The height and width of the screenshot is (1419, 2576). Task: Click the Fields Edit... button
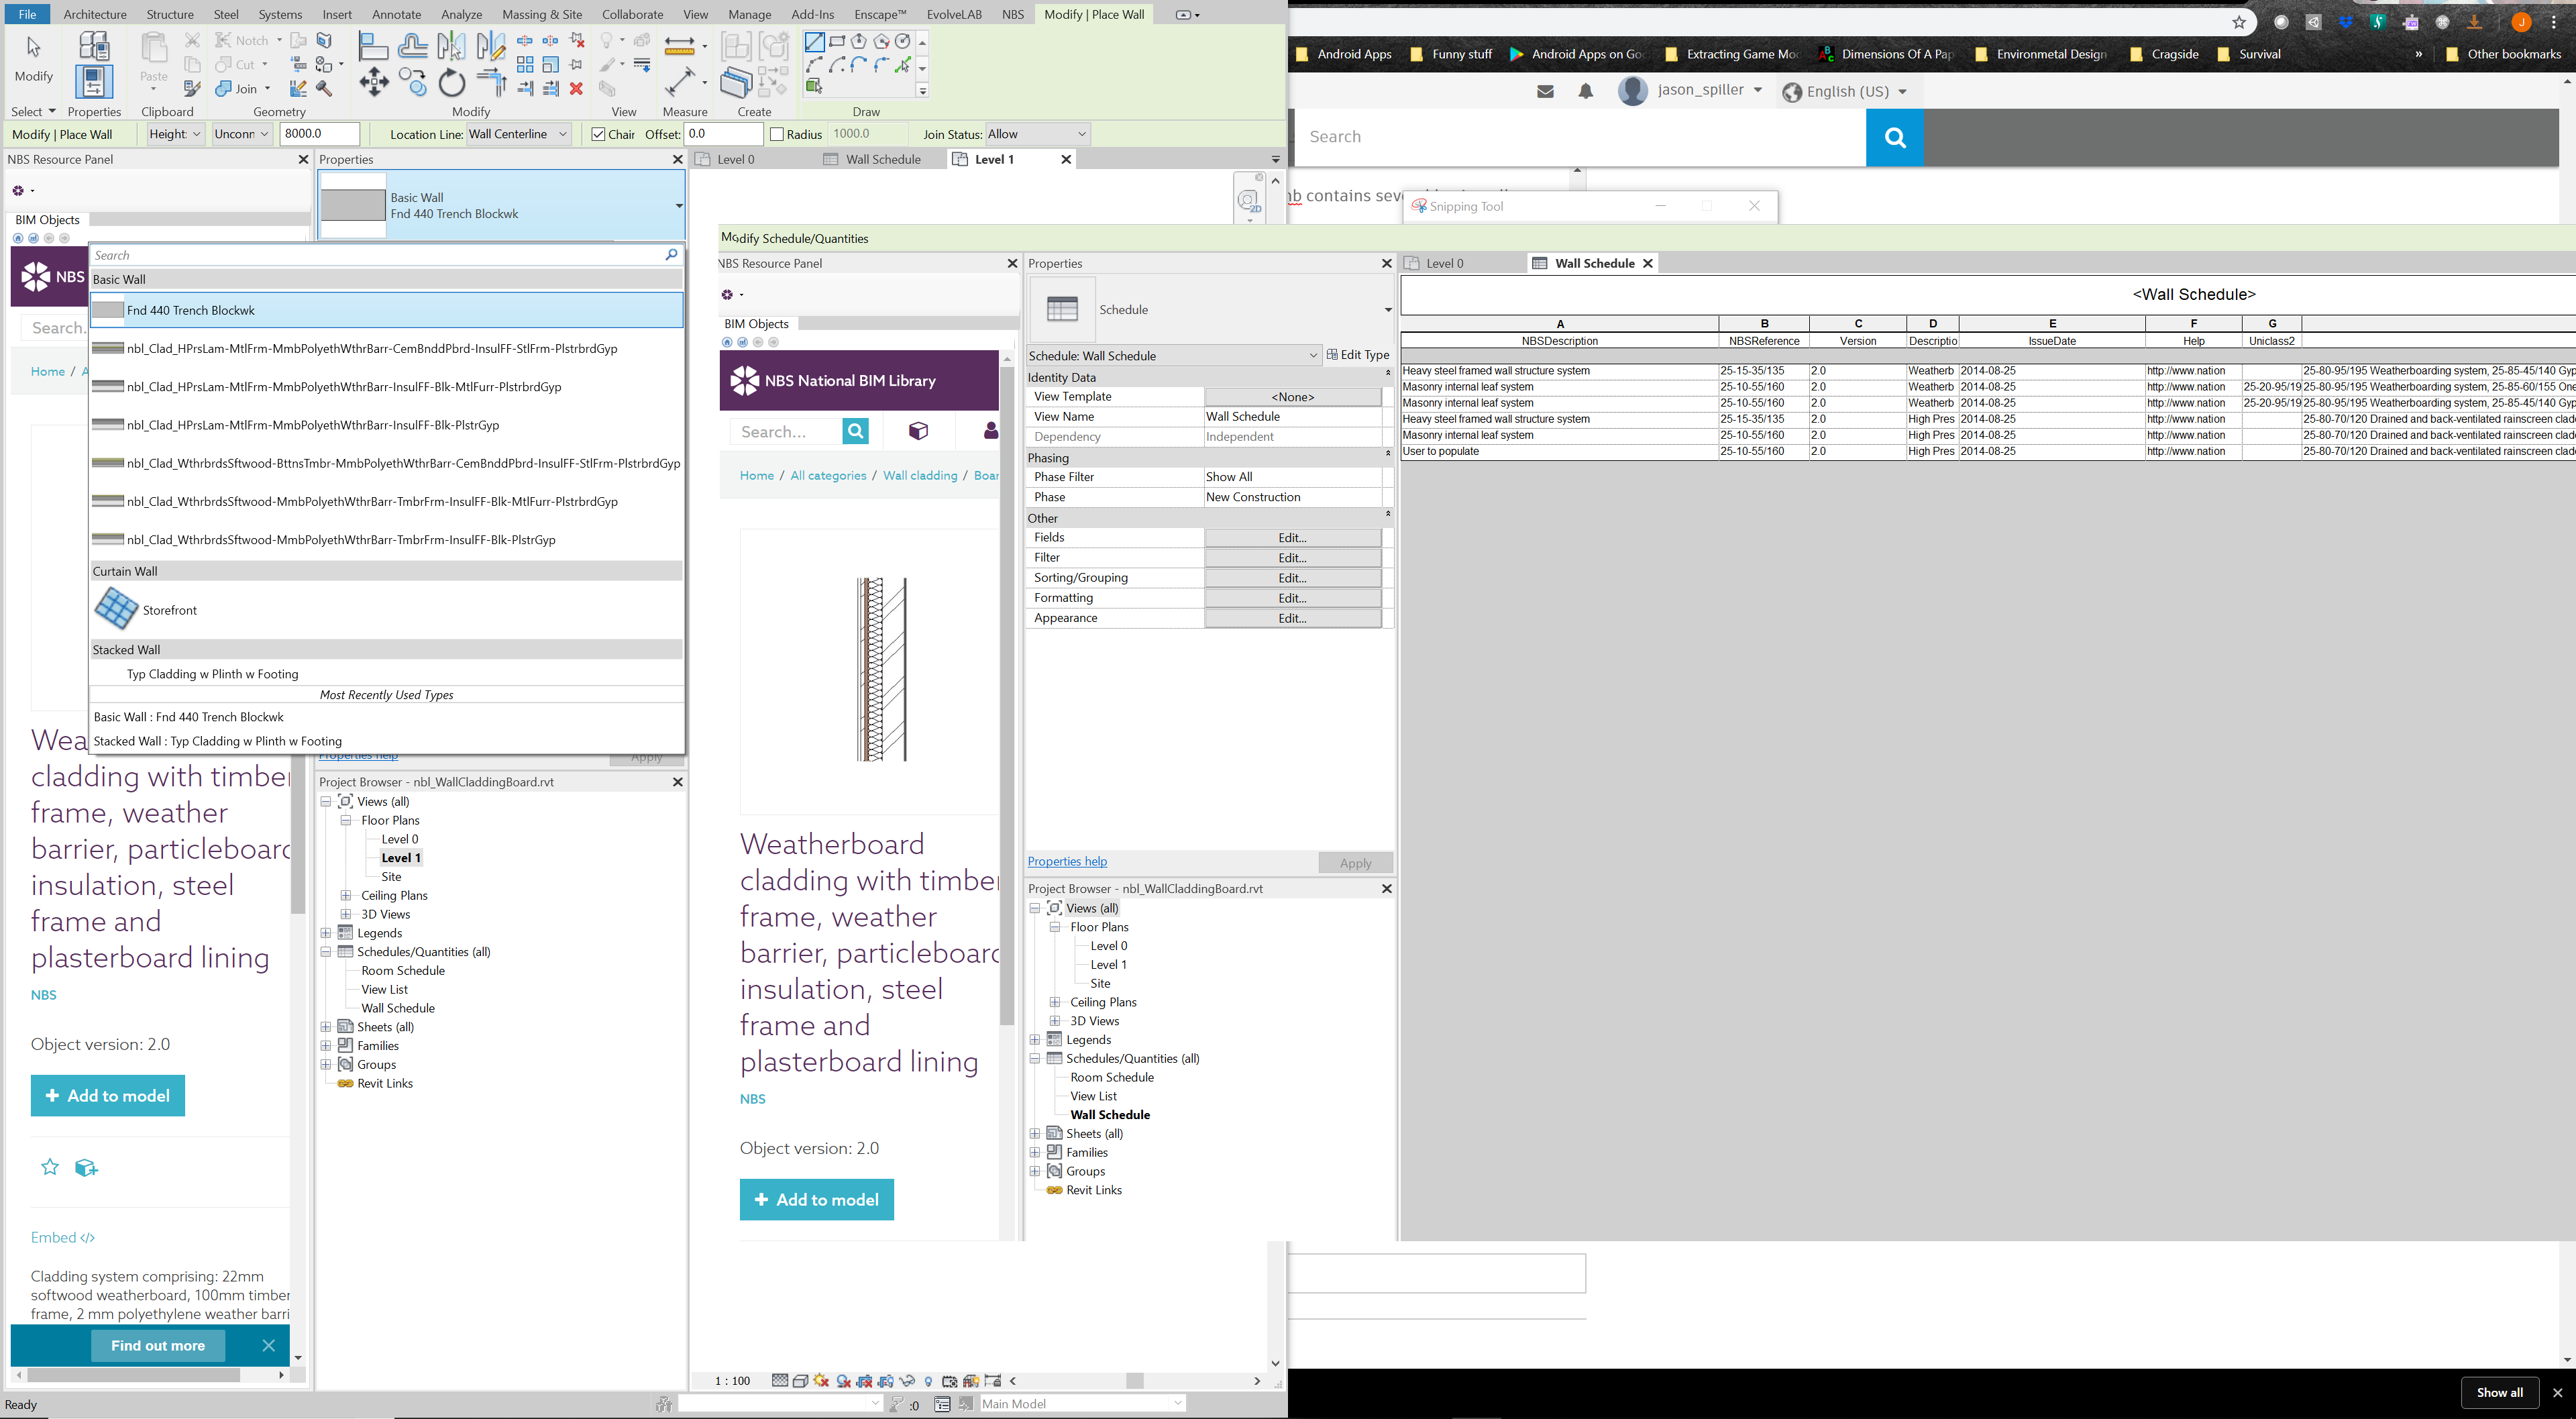(x=1293, y=537)
